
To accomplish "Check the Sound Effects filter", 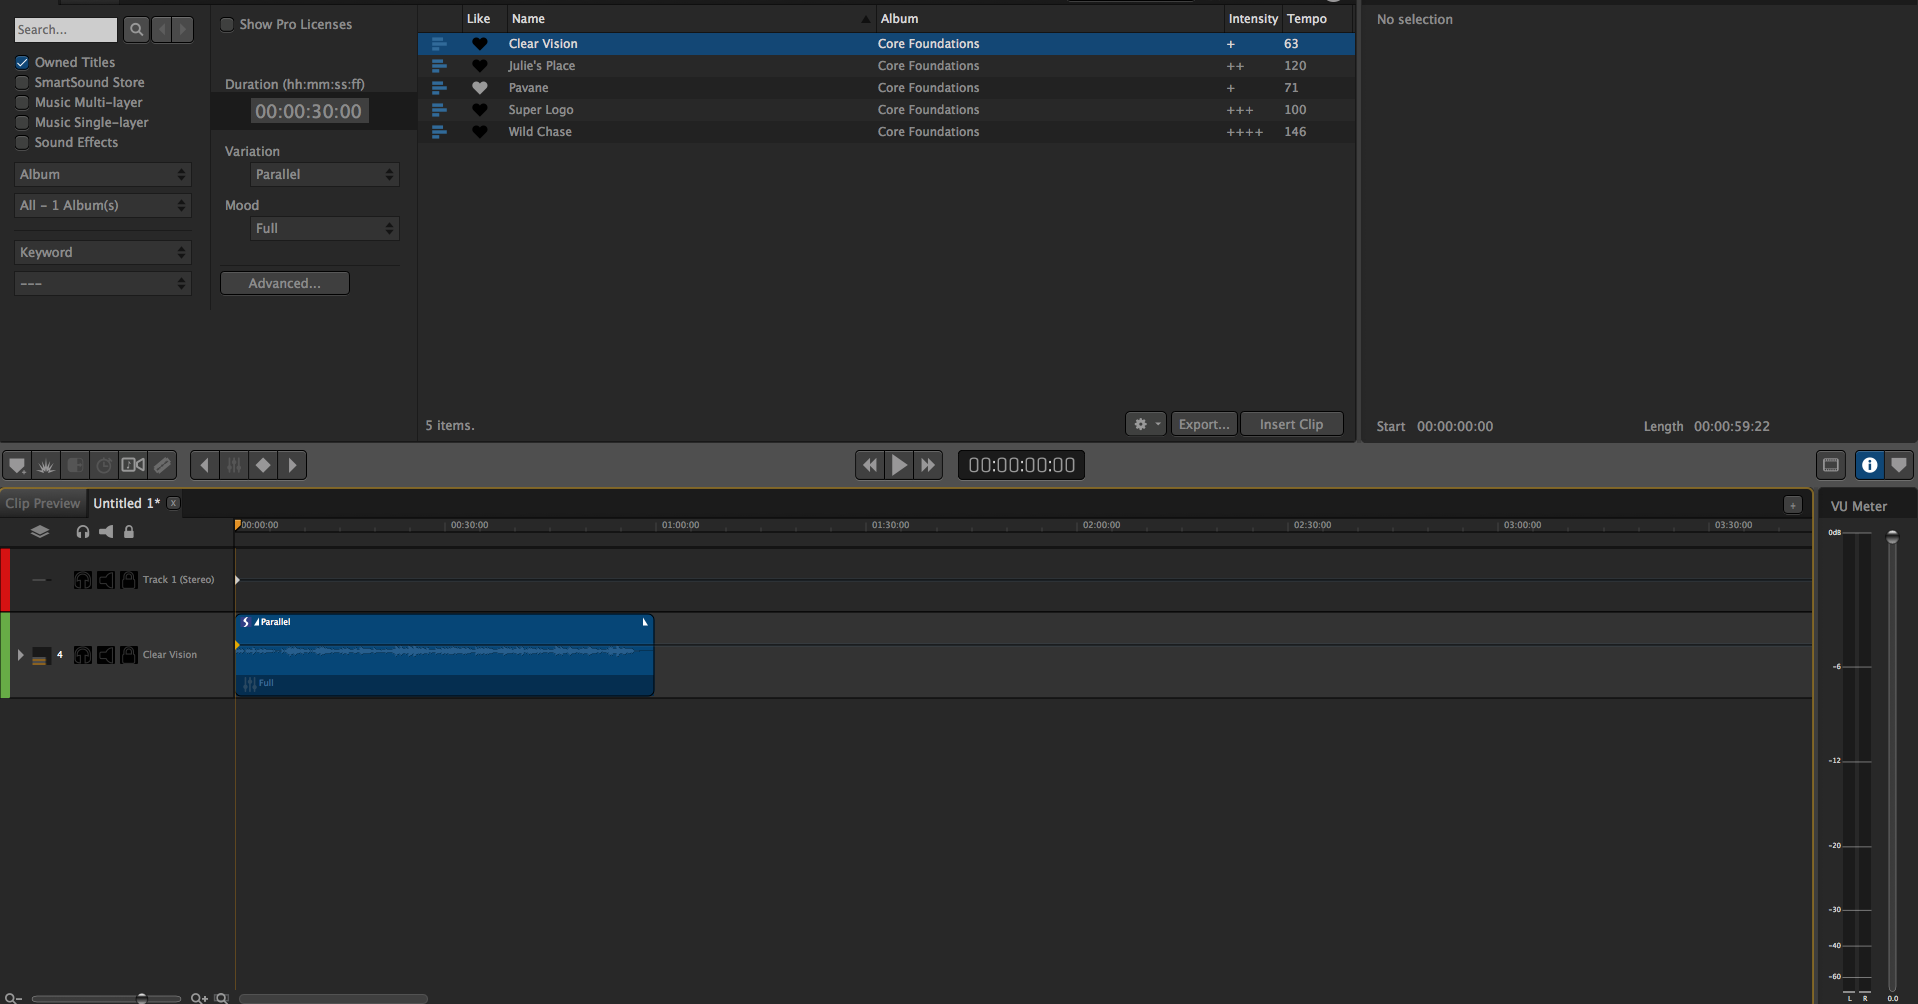I will 22,142.
